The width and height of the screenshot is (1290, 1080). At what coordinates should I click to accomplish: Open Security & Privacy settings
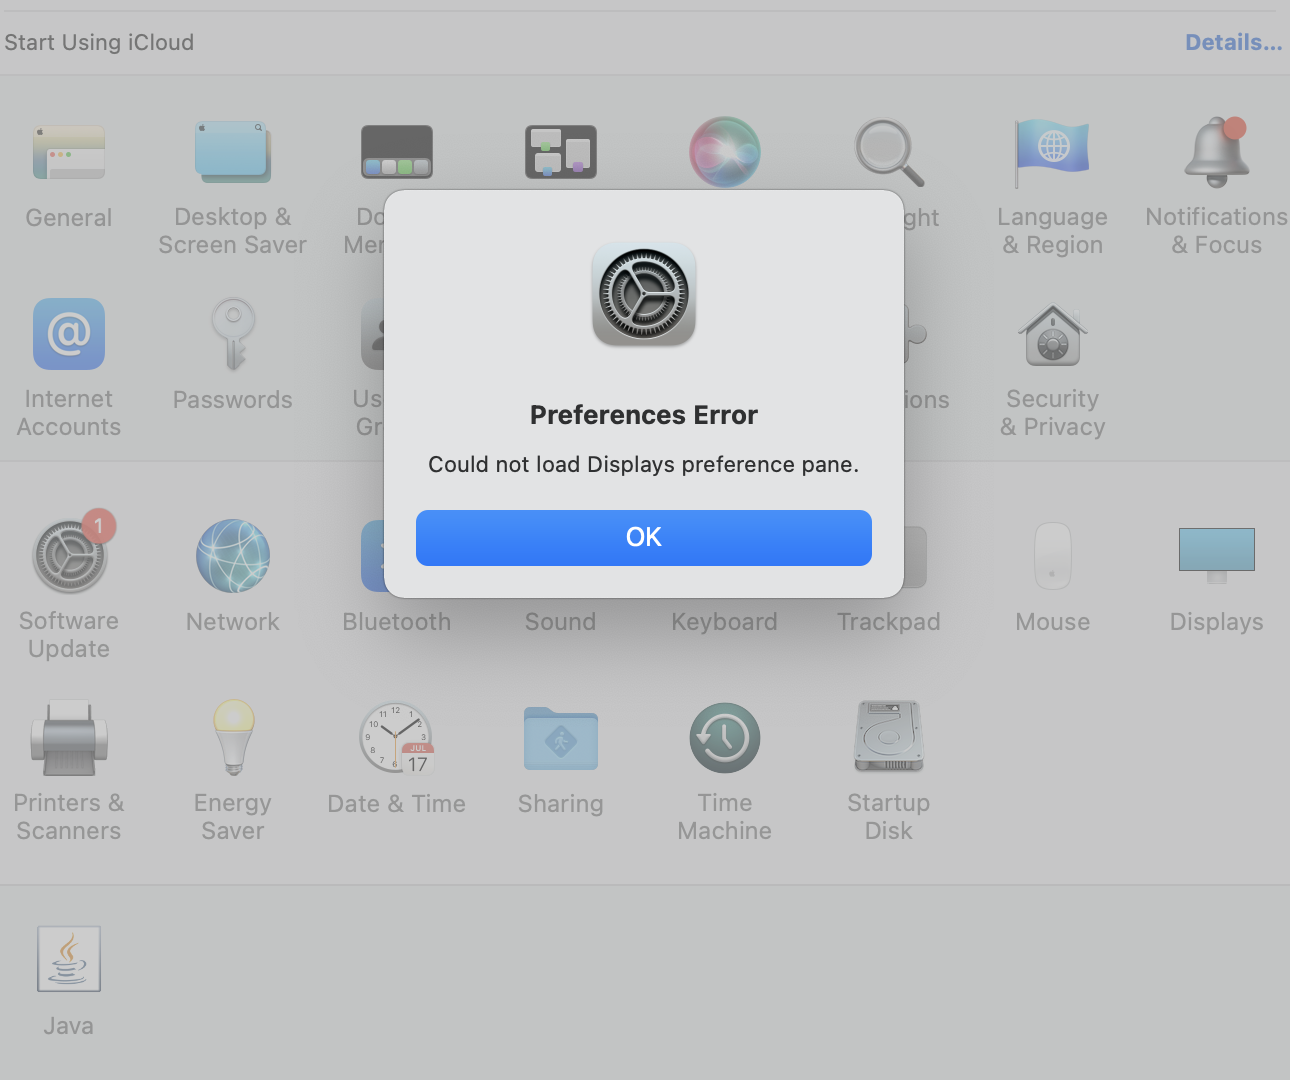(1053, 334)
